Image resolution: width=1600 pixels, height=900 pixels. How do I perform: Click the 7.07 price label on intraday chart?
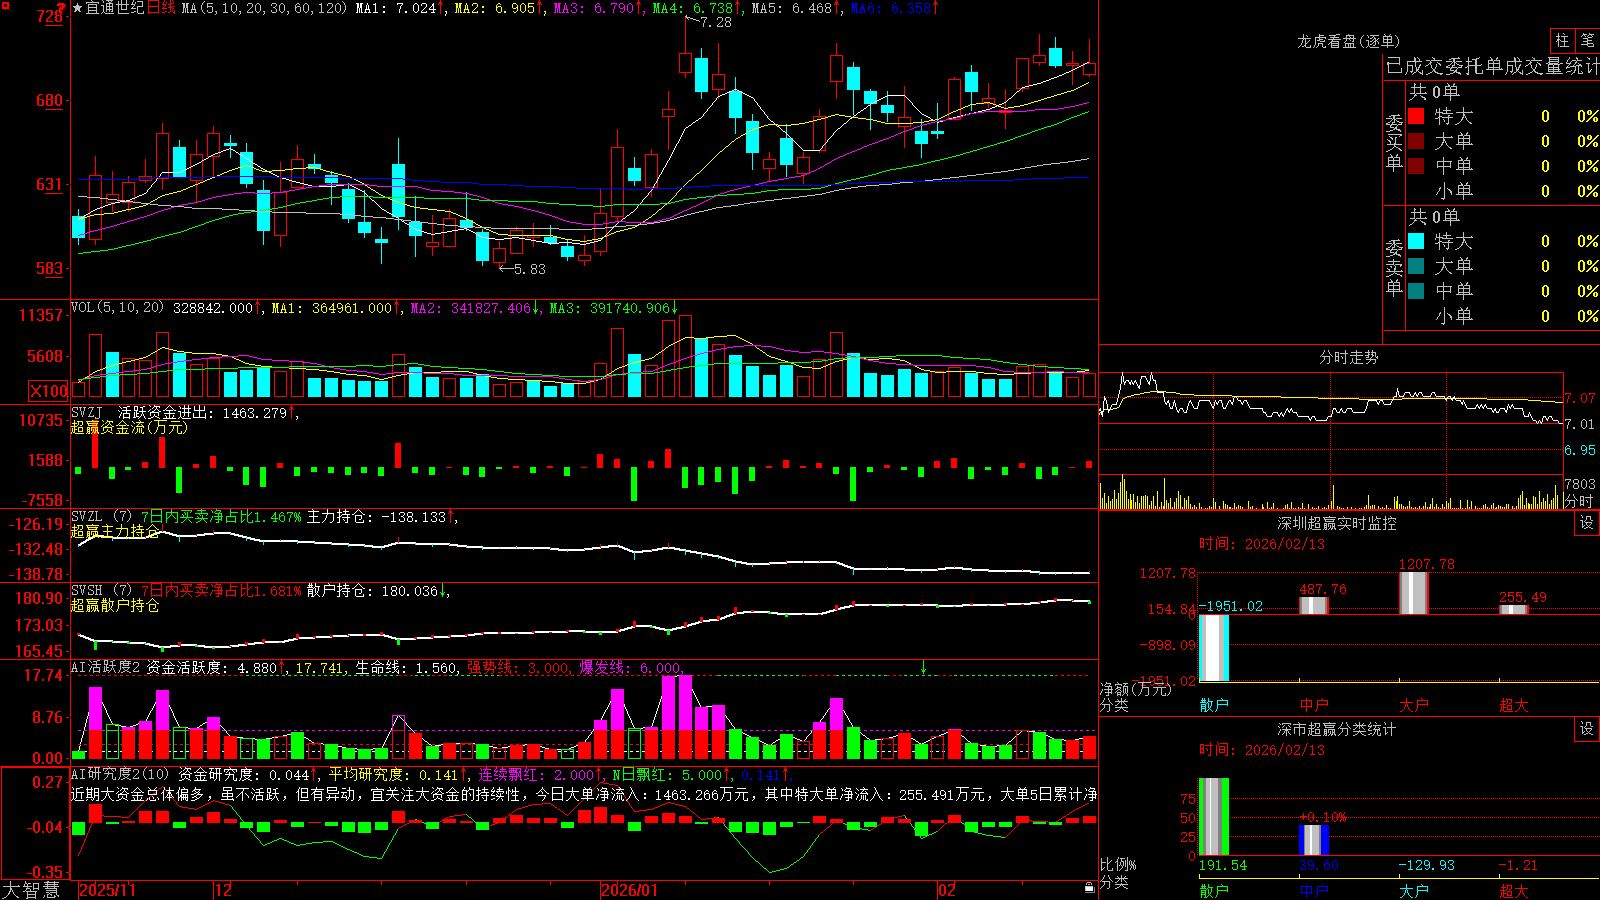coord(1580,398)
